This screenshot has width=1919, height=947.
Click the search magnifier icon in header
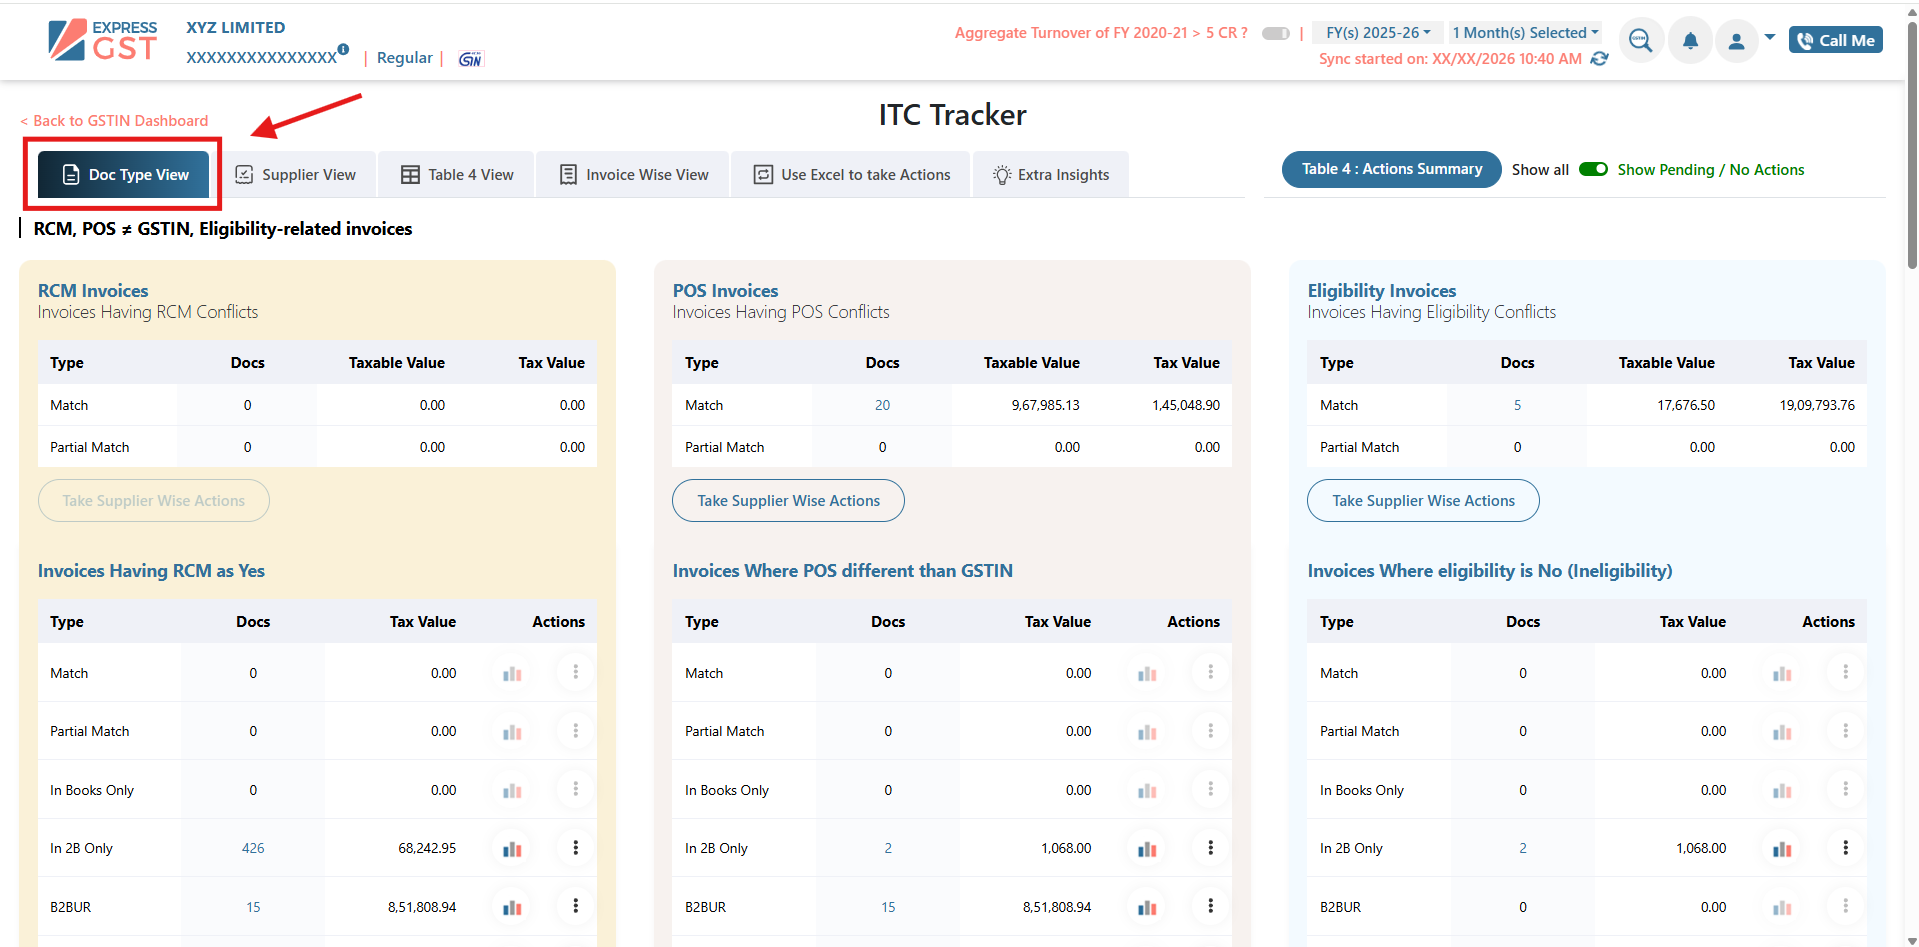(1640, 40)
